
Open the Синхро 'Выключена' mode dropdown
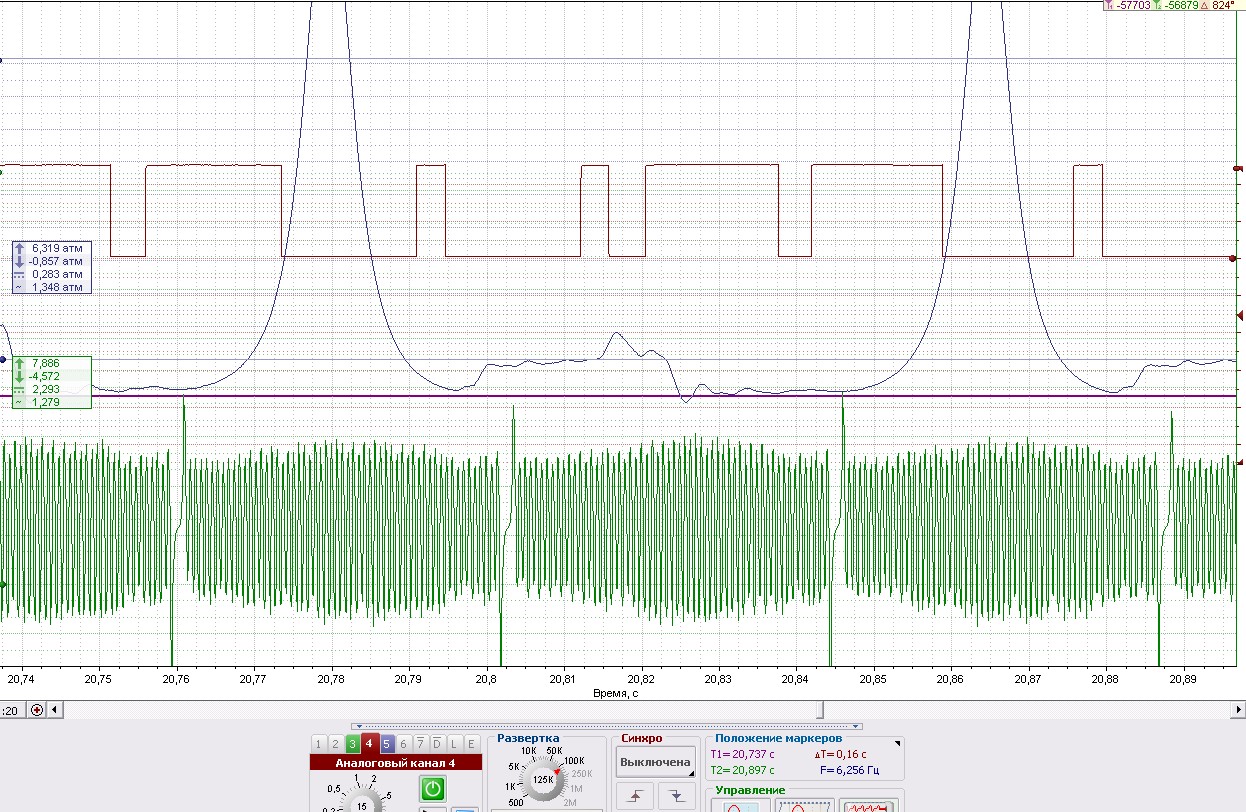click(655, 762)
